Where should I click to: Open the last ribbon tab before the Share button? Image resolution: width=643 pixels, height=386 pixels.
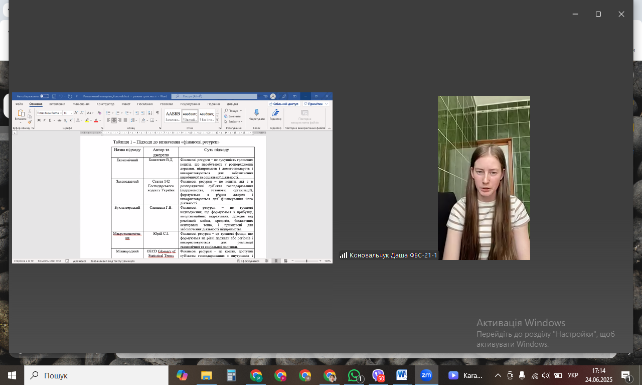[233, 104]
